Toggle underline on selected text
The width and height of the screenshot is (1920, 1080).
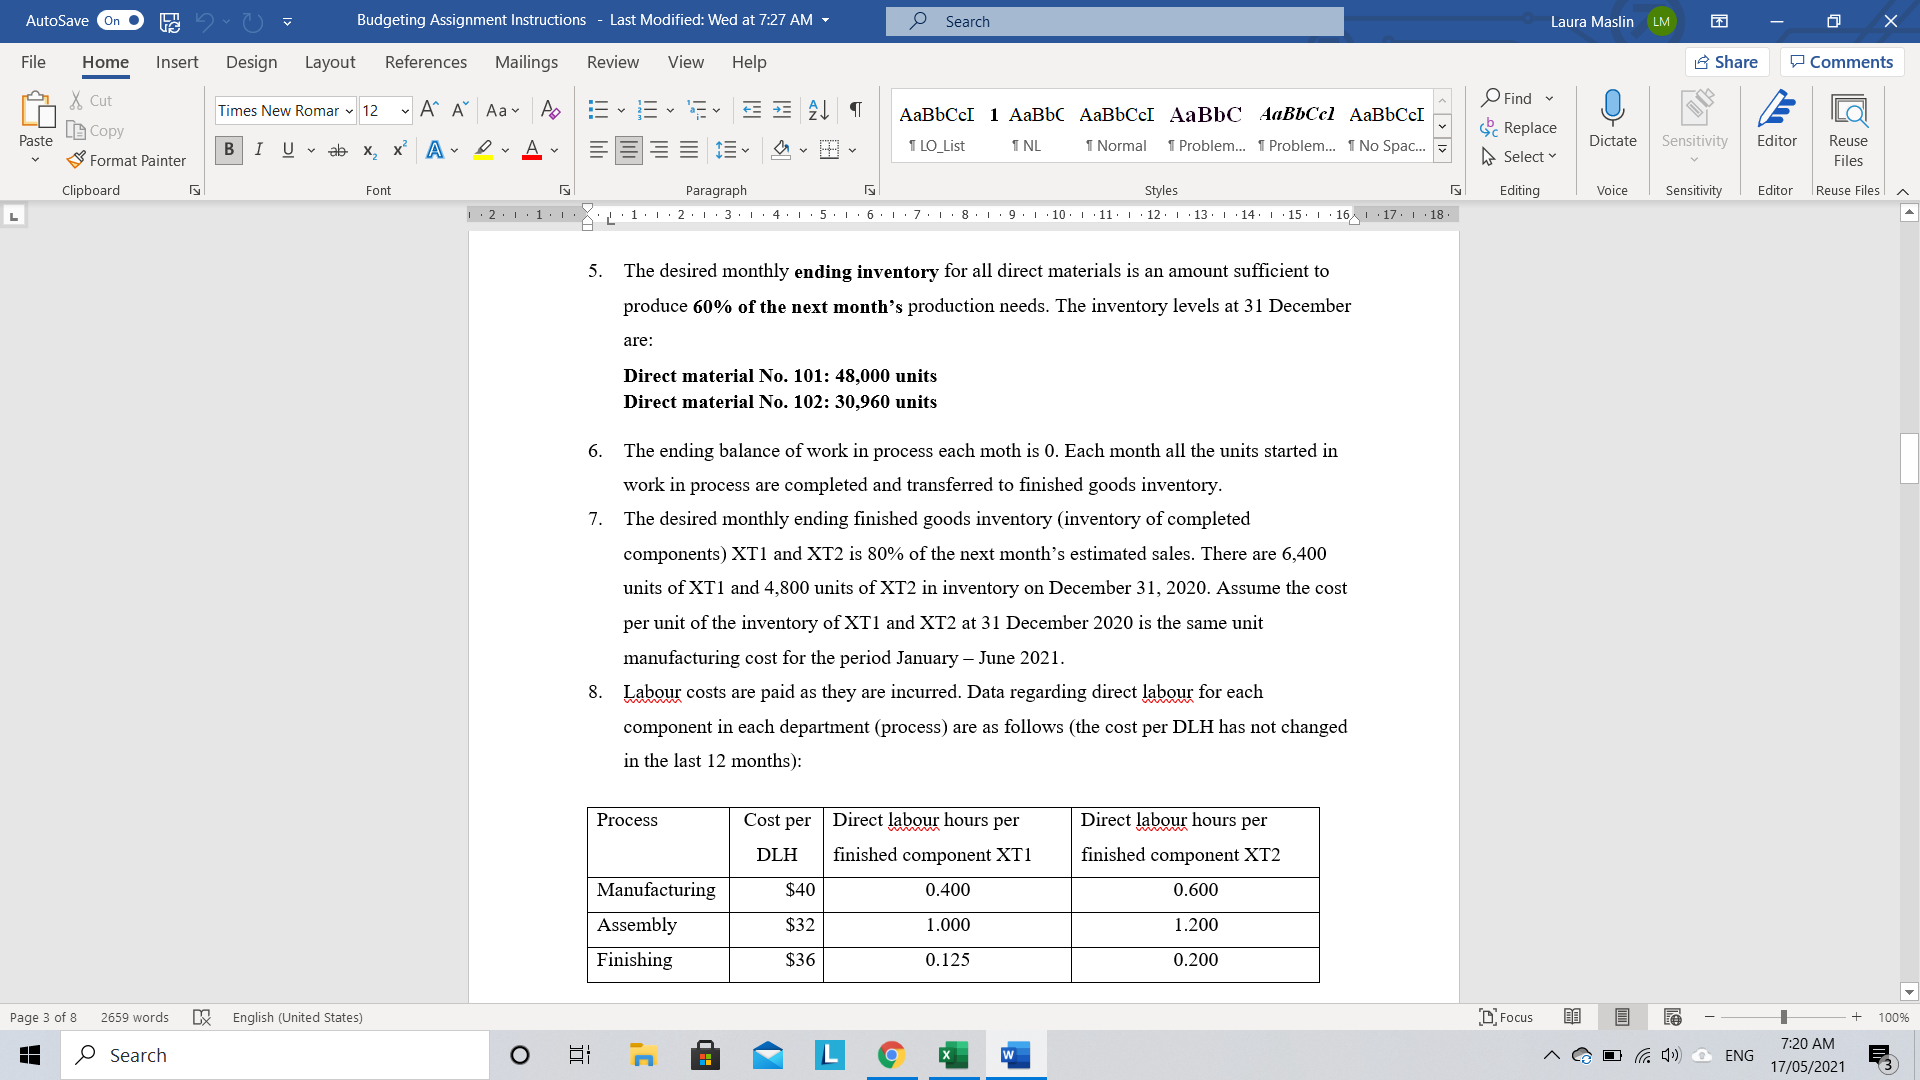(x=287, y=149)
